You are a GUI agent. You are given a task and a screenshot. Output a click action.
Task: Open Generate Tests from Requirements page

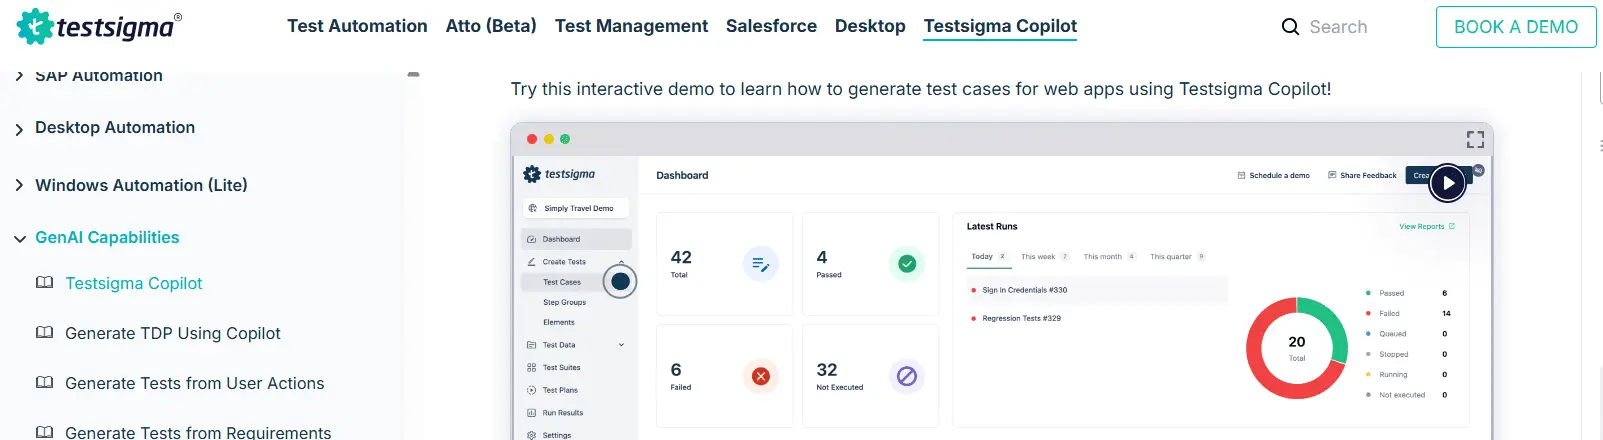click(198, 432)
